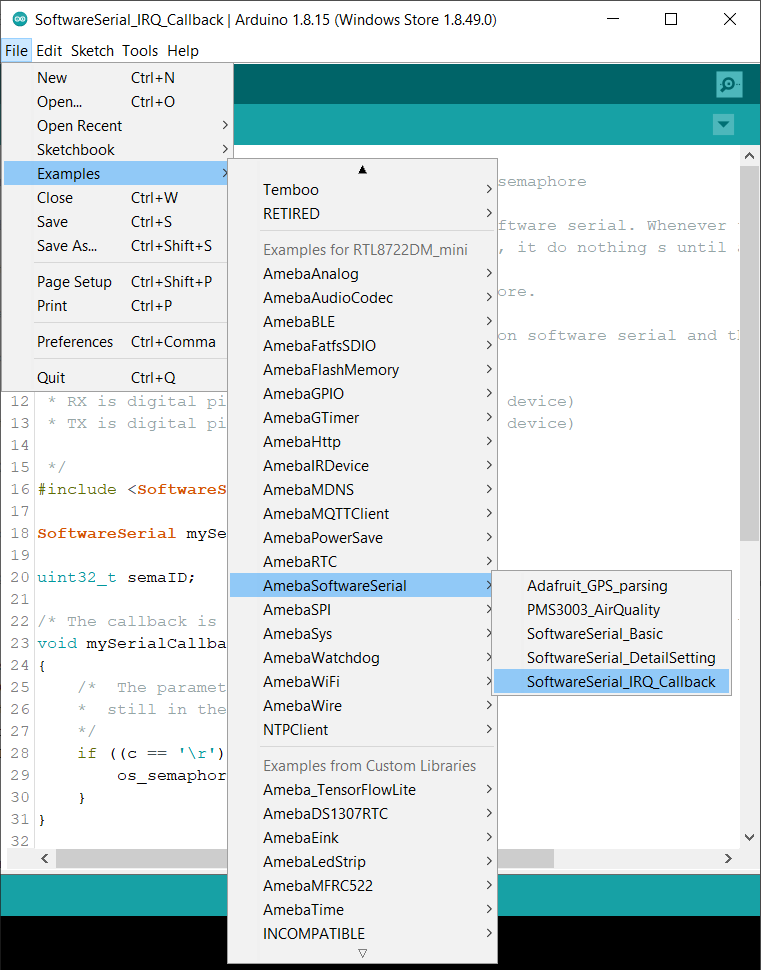Select the AmebaSoftwareSerial entry
Screen dimensions: 761x970
363,586
